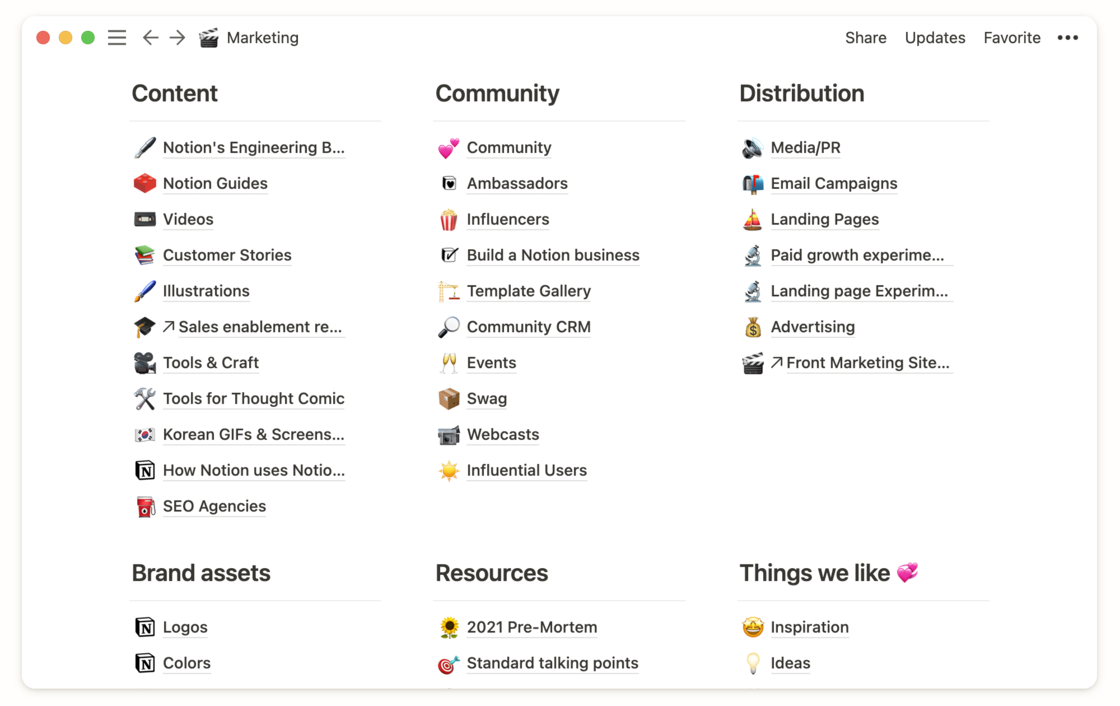
Task: Open the Tools for Thought Comic page
Action: click(254, 399)
